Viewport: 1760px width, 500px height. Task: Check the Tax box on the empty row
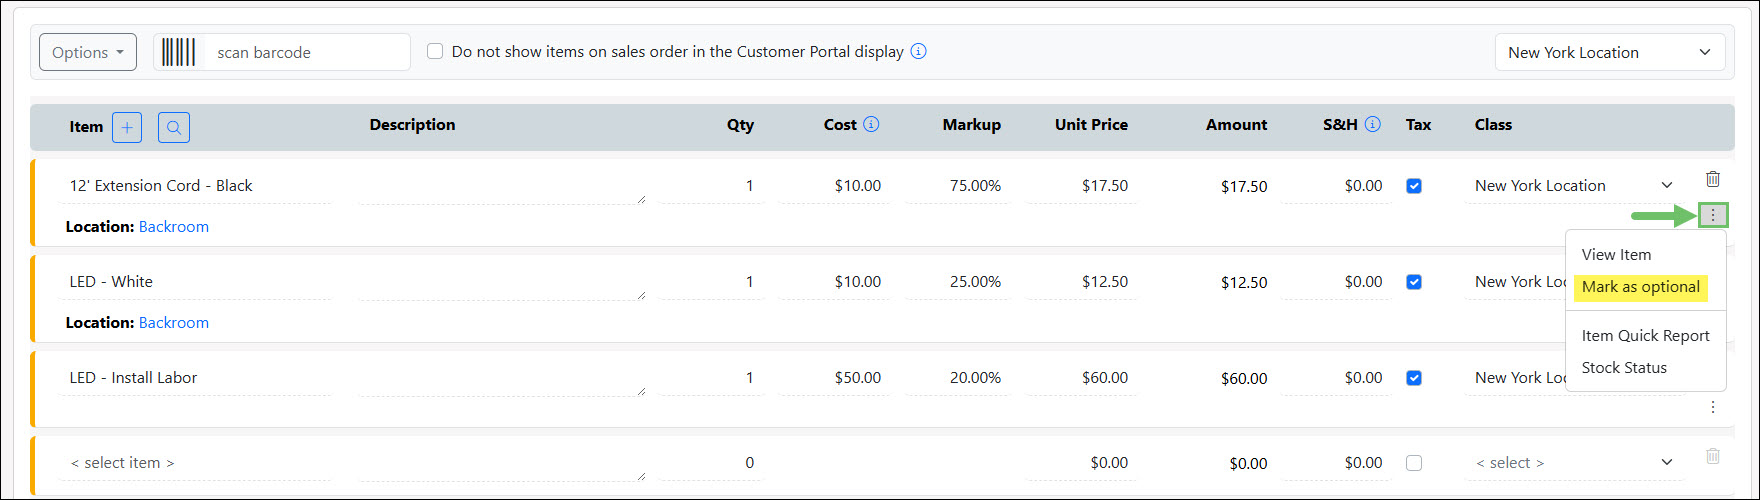point(1414,463)
